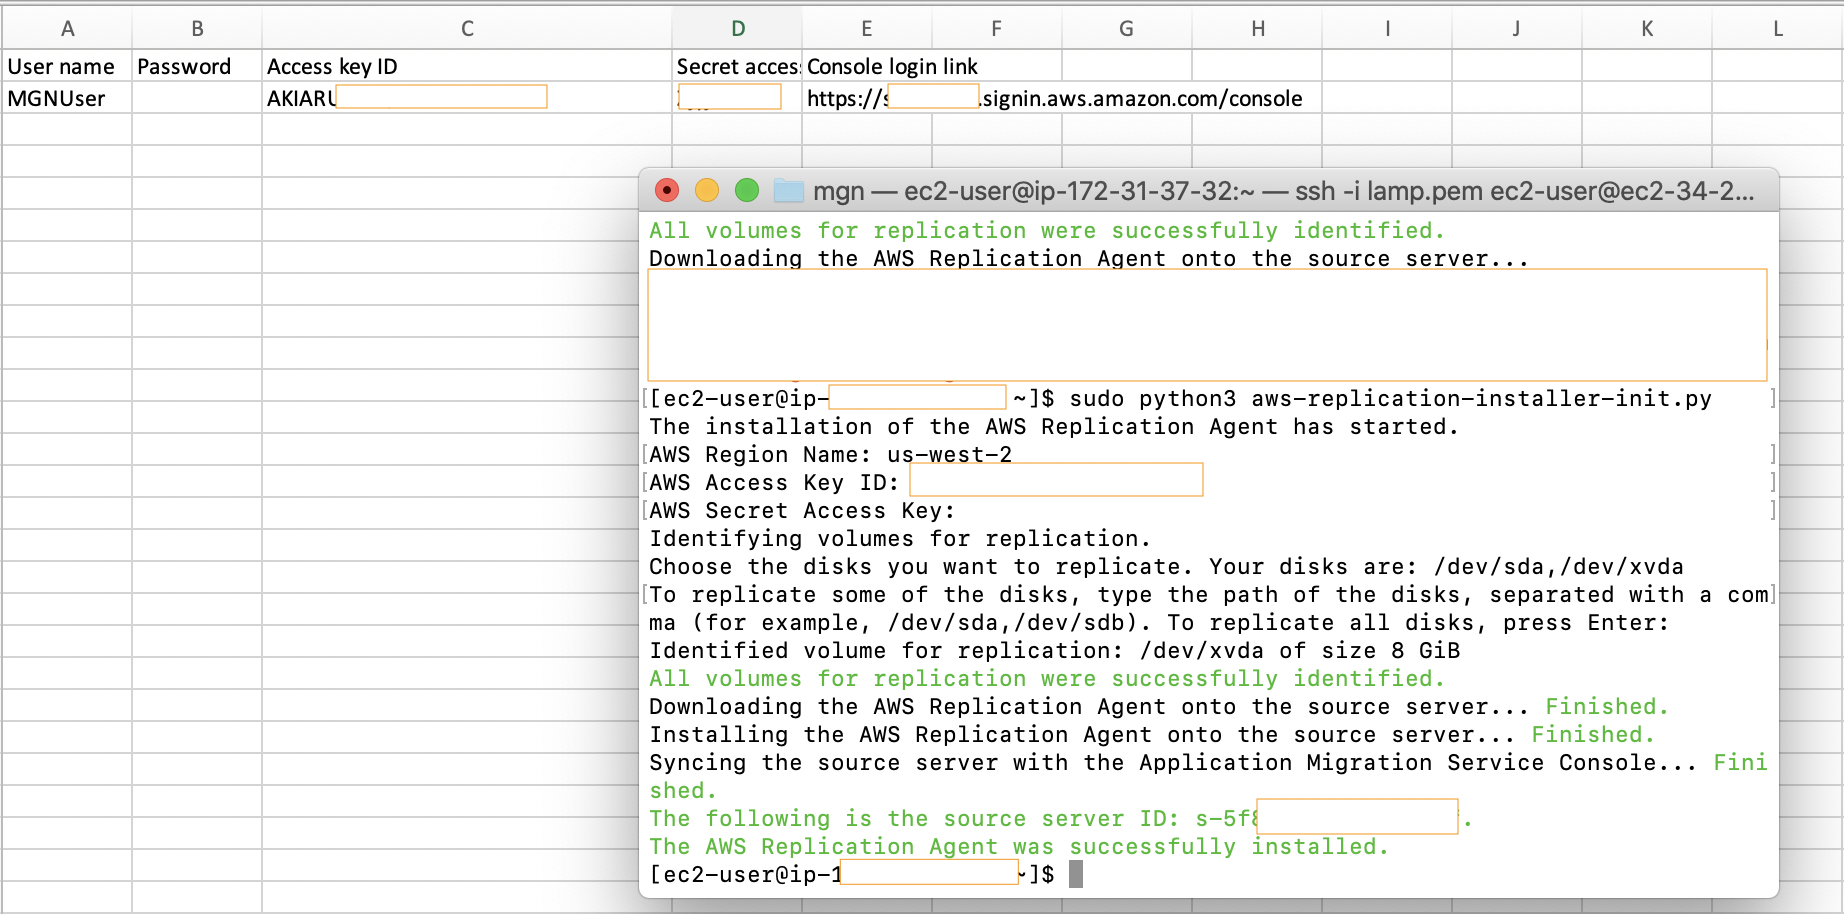Close the mgn terminal window
Screen dimensions: 1844x914
tap(667, 190)
